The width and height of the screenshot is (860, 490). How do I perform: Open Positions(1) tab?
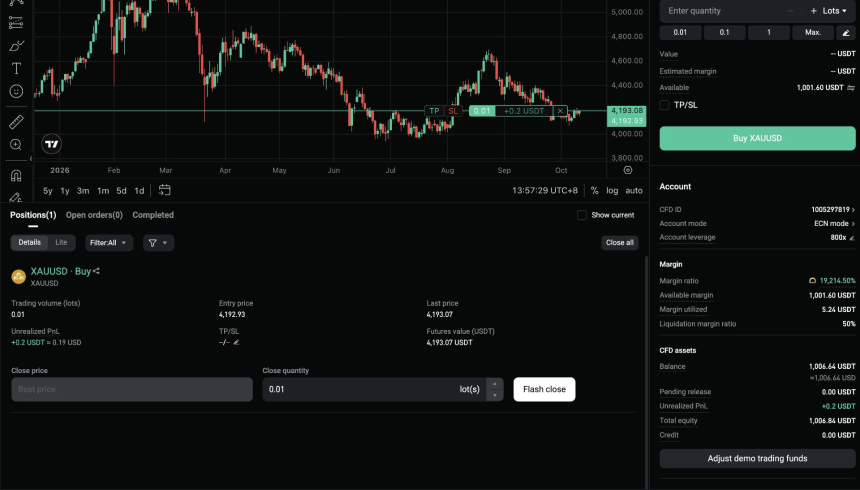click(33, 215)
